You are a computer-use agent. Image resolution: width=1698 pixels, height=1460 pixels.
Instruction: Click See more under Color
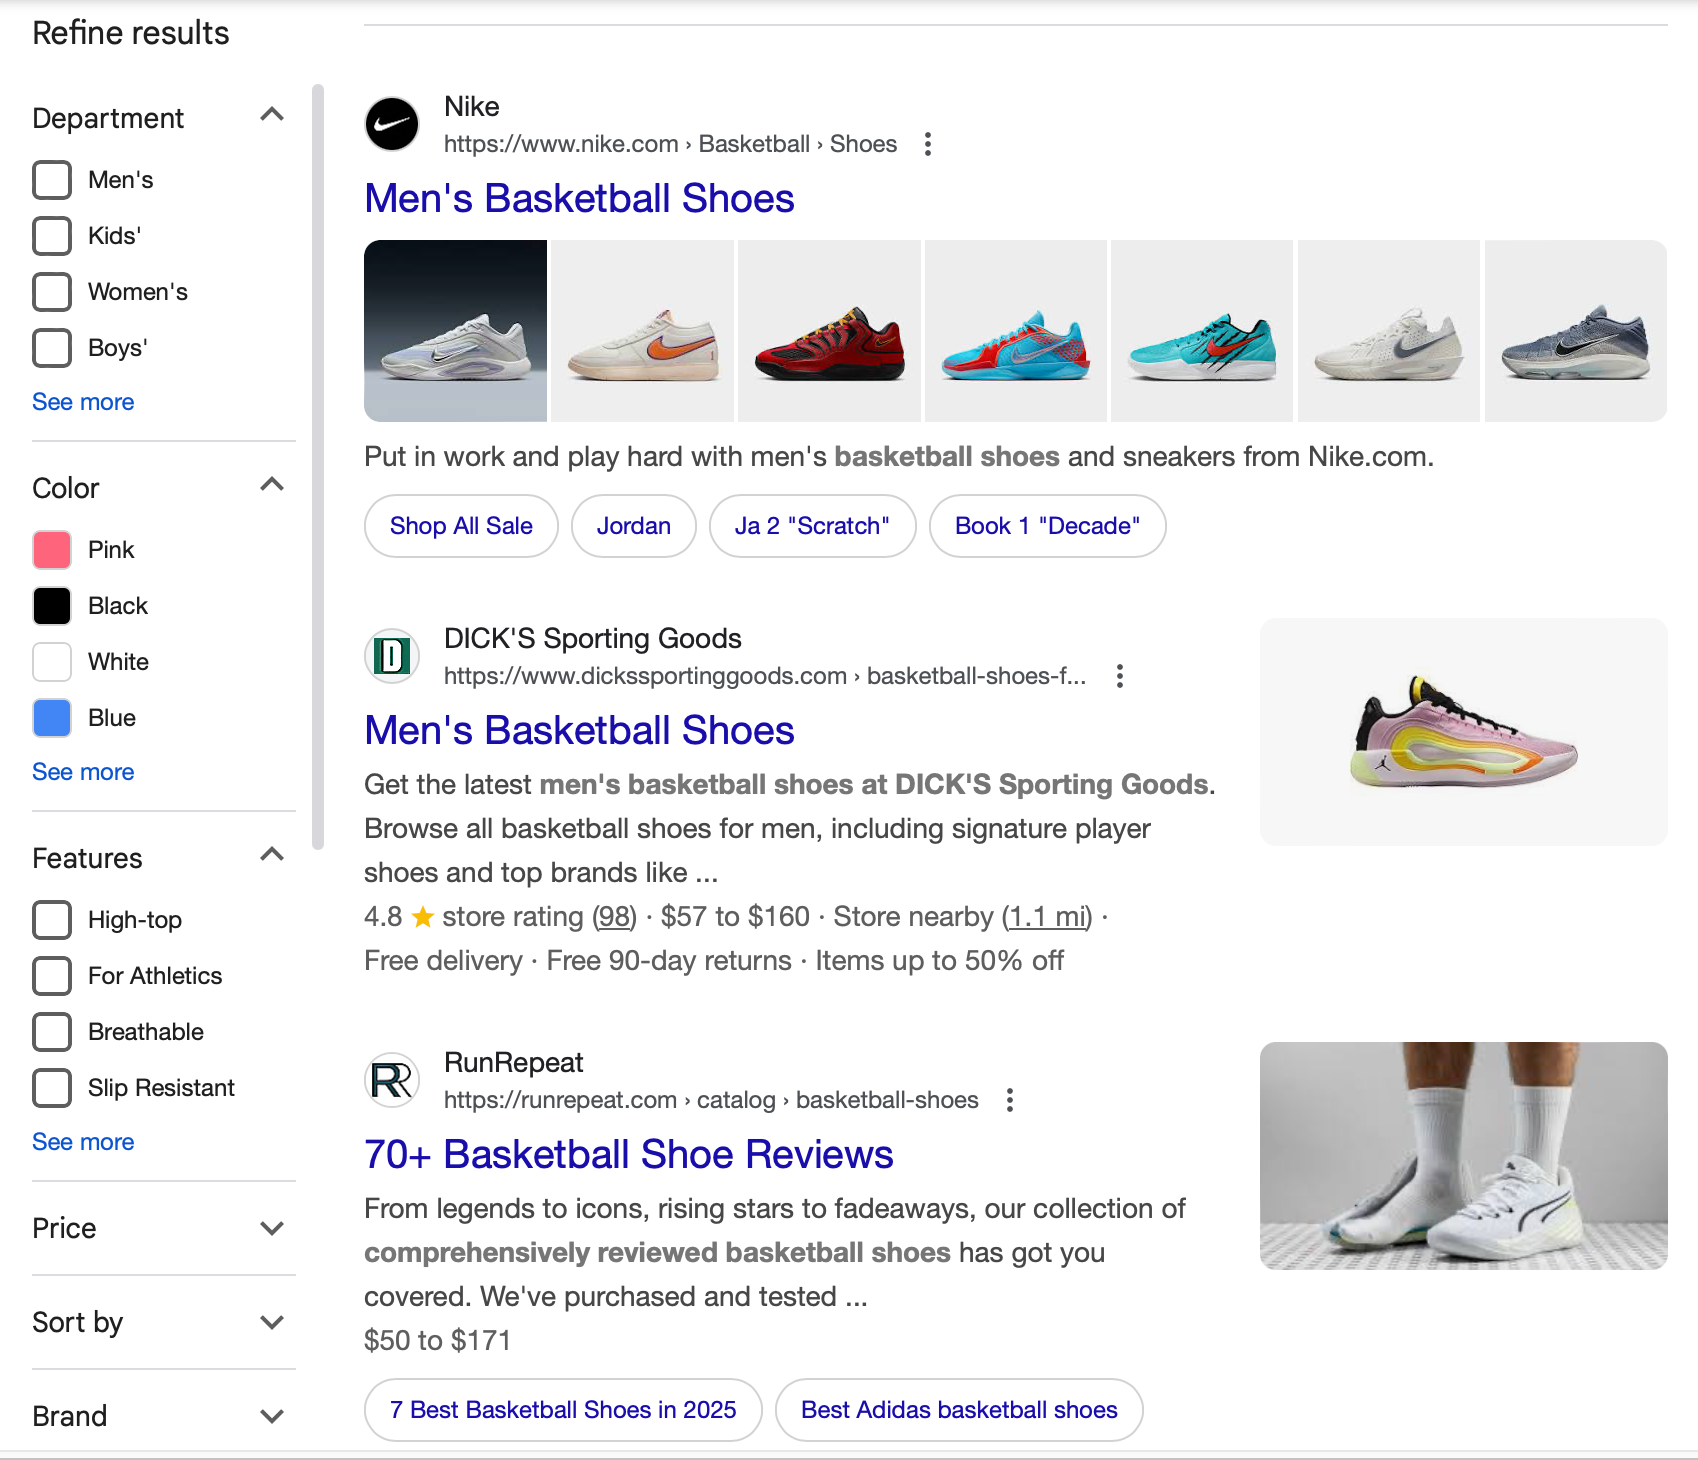(83, 772)
